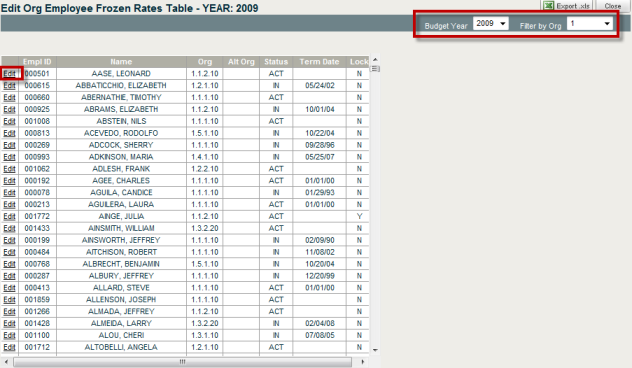Open Edit link for employee 001772

[9, 216]
